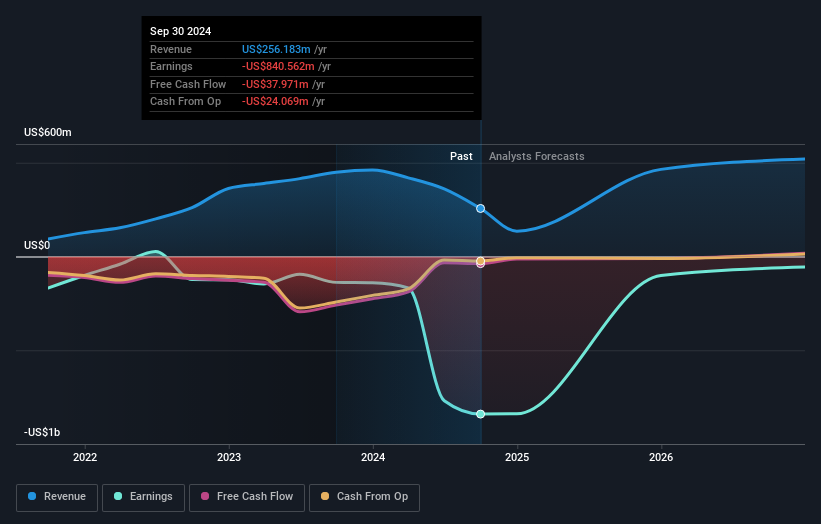The width and height of the screenshot is (821, 524).
Task: Click the Sep 30 2024 tooltip date
Action: coord(181,31)
